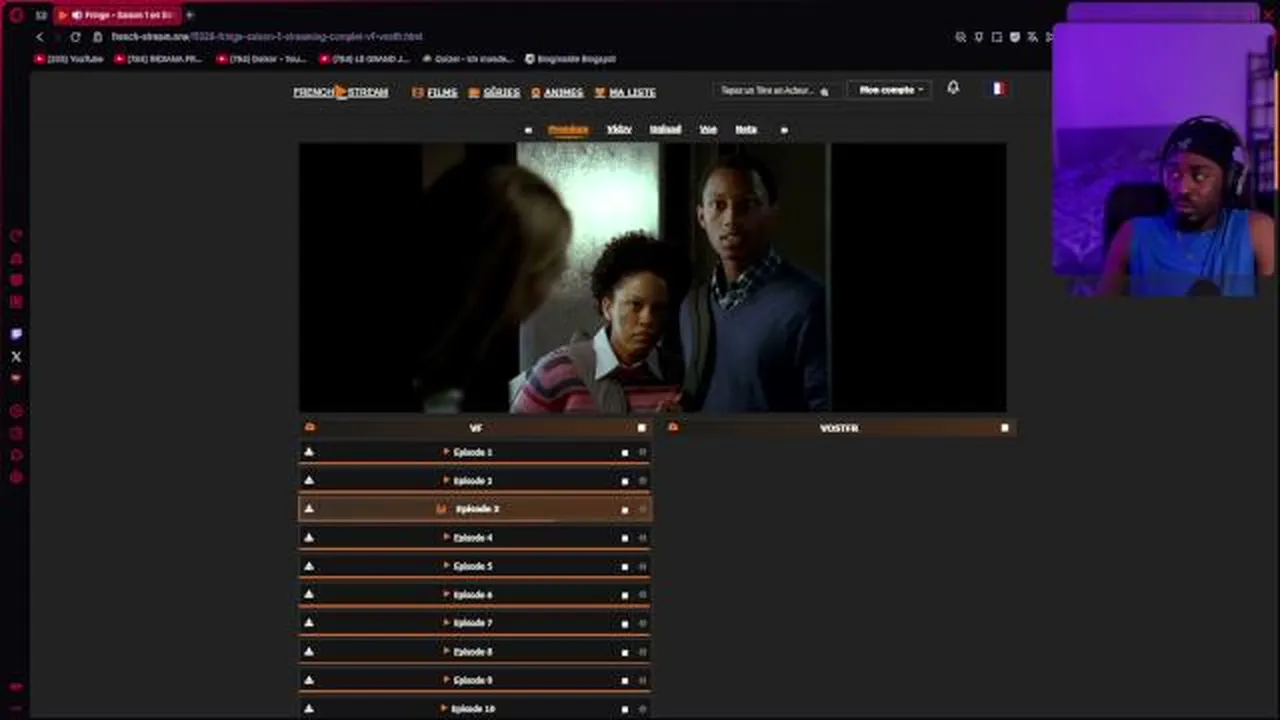Image resolution: width=1280 pixels, height=720 pixels.
Task: Select the Fringe - Saison 1 browser tab
Action: coord(116,15)
